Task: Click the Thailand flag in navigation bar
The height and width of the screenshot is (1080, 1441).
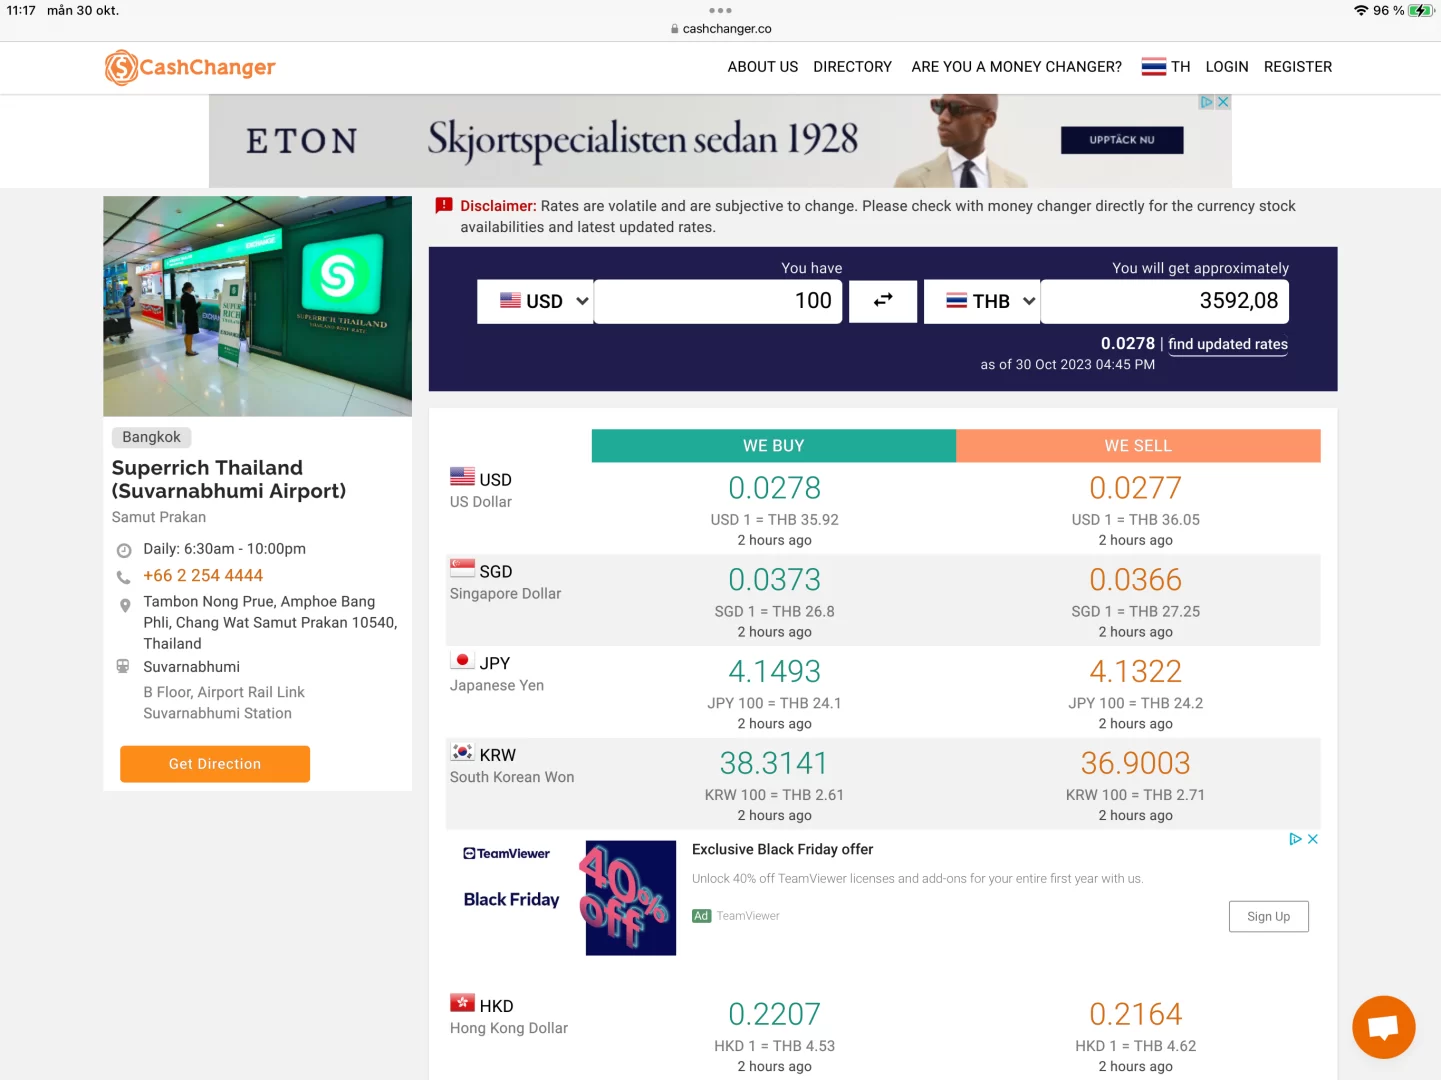Action: point(1154,67)
